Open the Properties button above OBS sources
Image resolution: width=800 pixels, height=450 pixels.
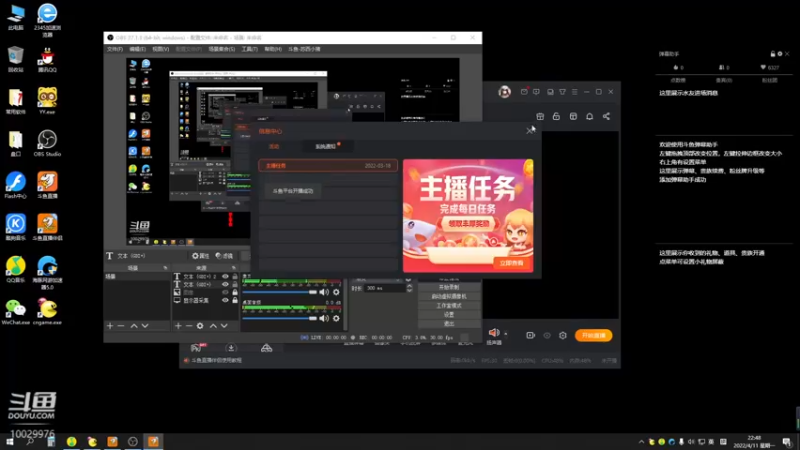coord(201,256)
